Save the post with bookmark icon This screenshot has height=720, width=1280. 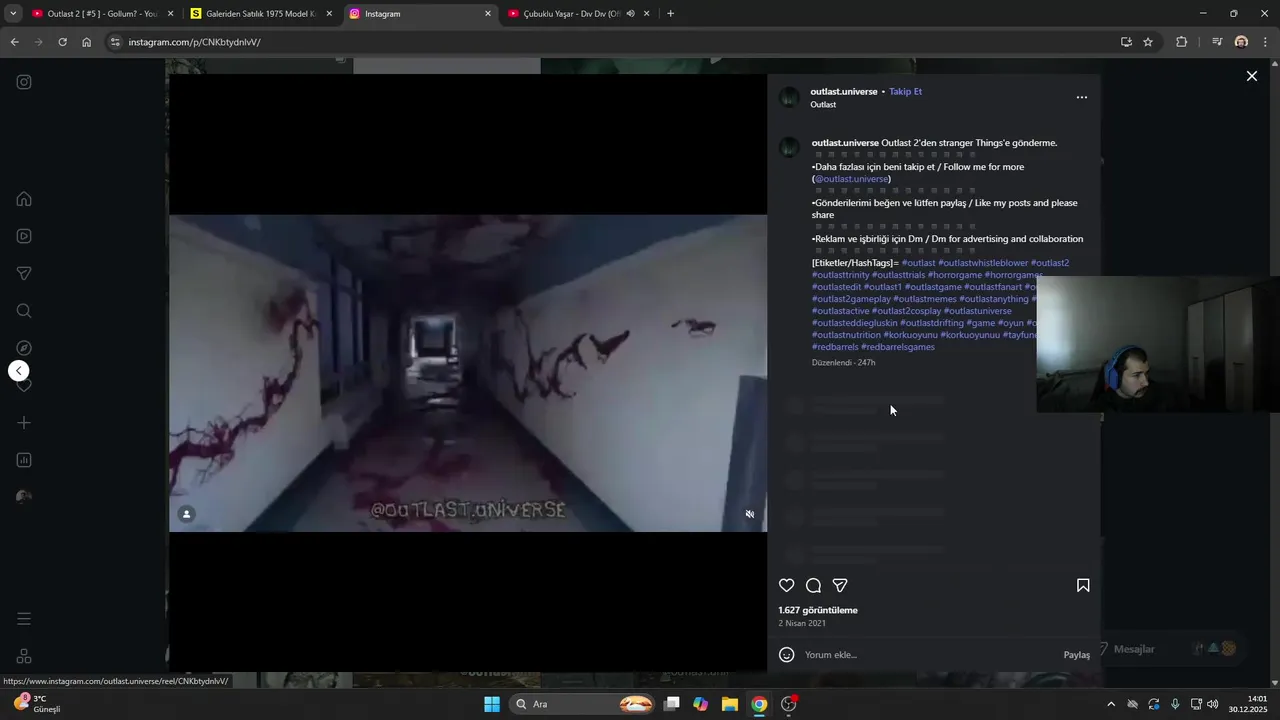point(1083,586)
